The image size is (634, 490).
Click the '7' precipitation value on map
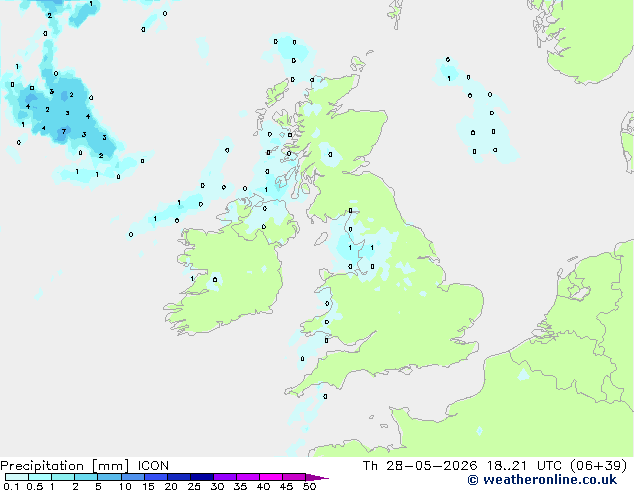pos(63,132)
